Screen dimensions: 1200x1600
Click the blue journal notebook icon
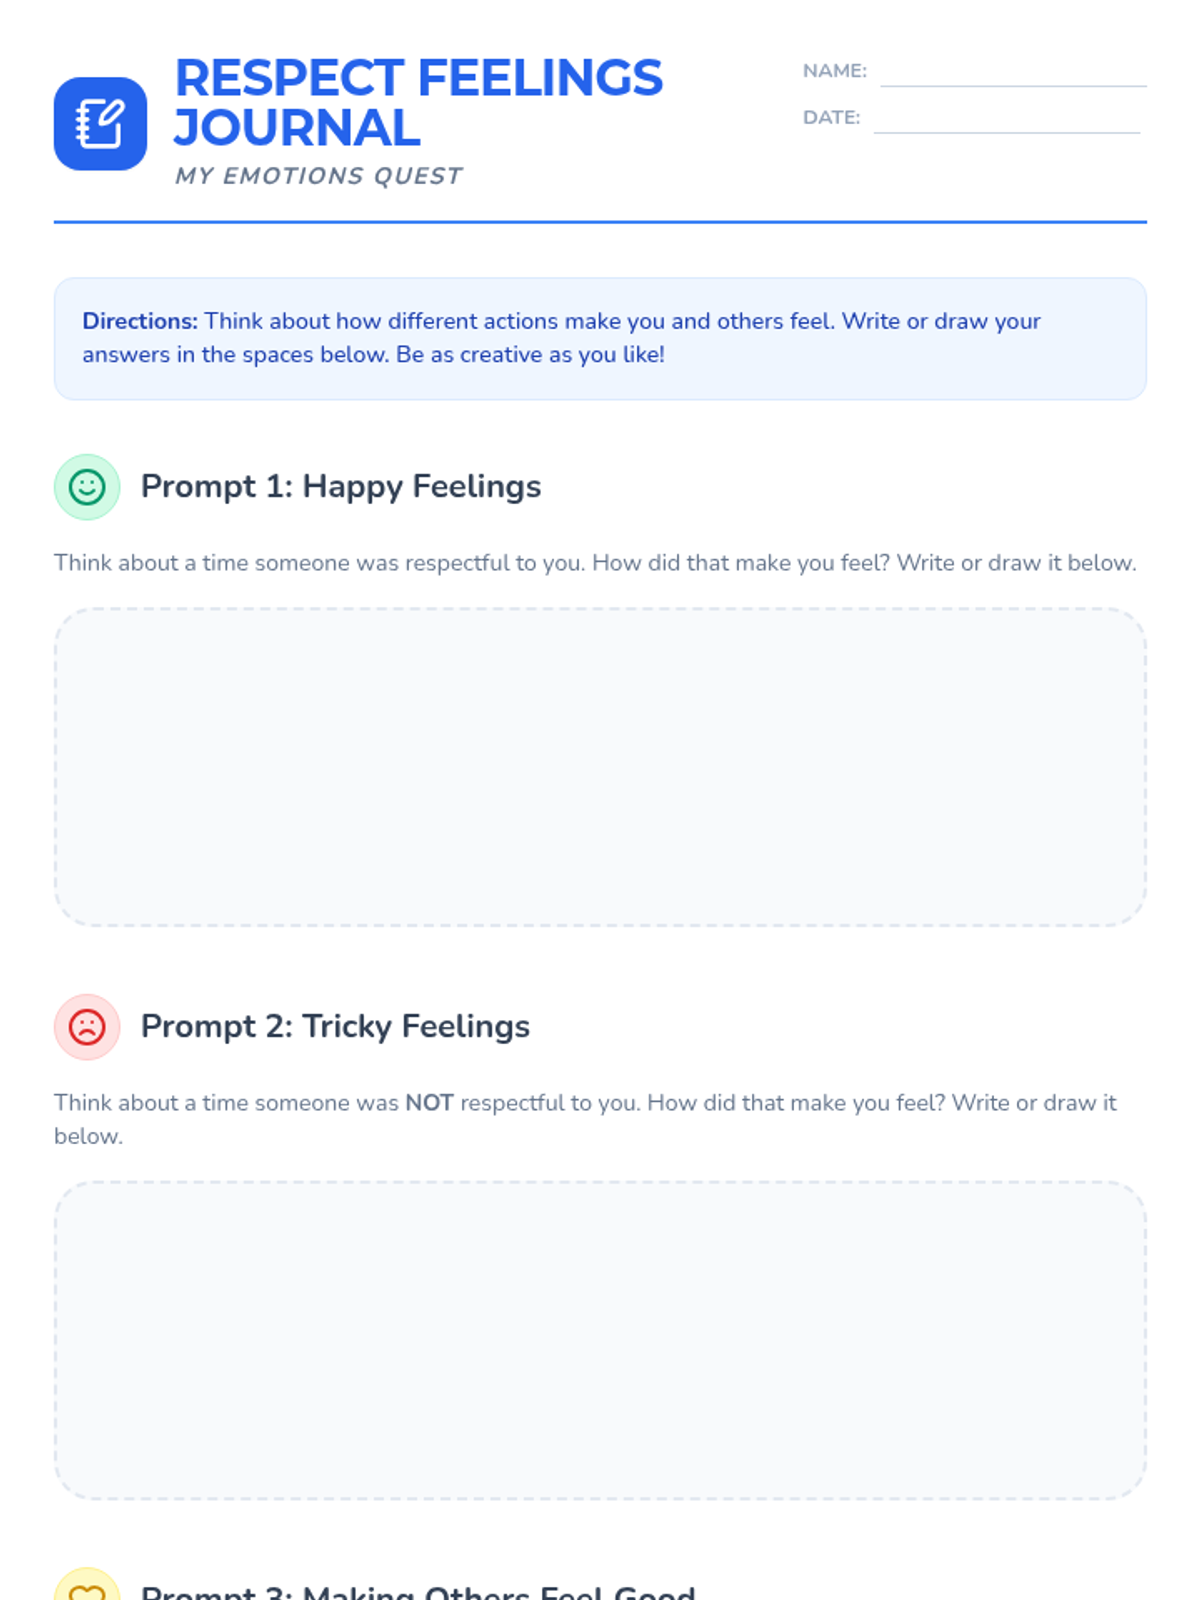coord(100,124)
